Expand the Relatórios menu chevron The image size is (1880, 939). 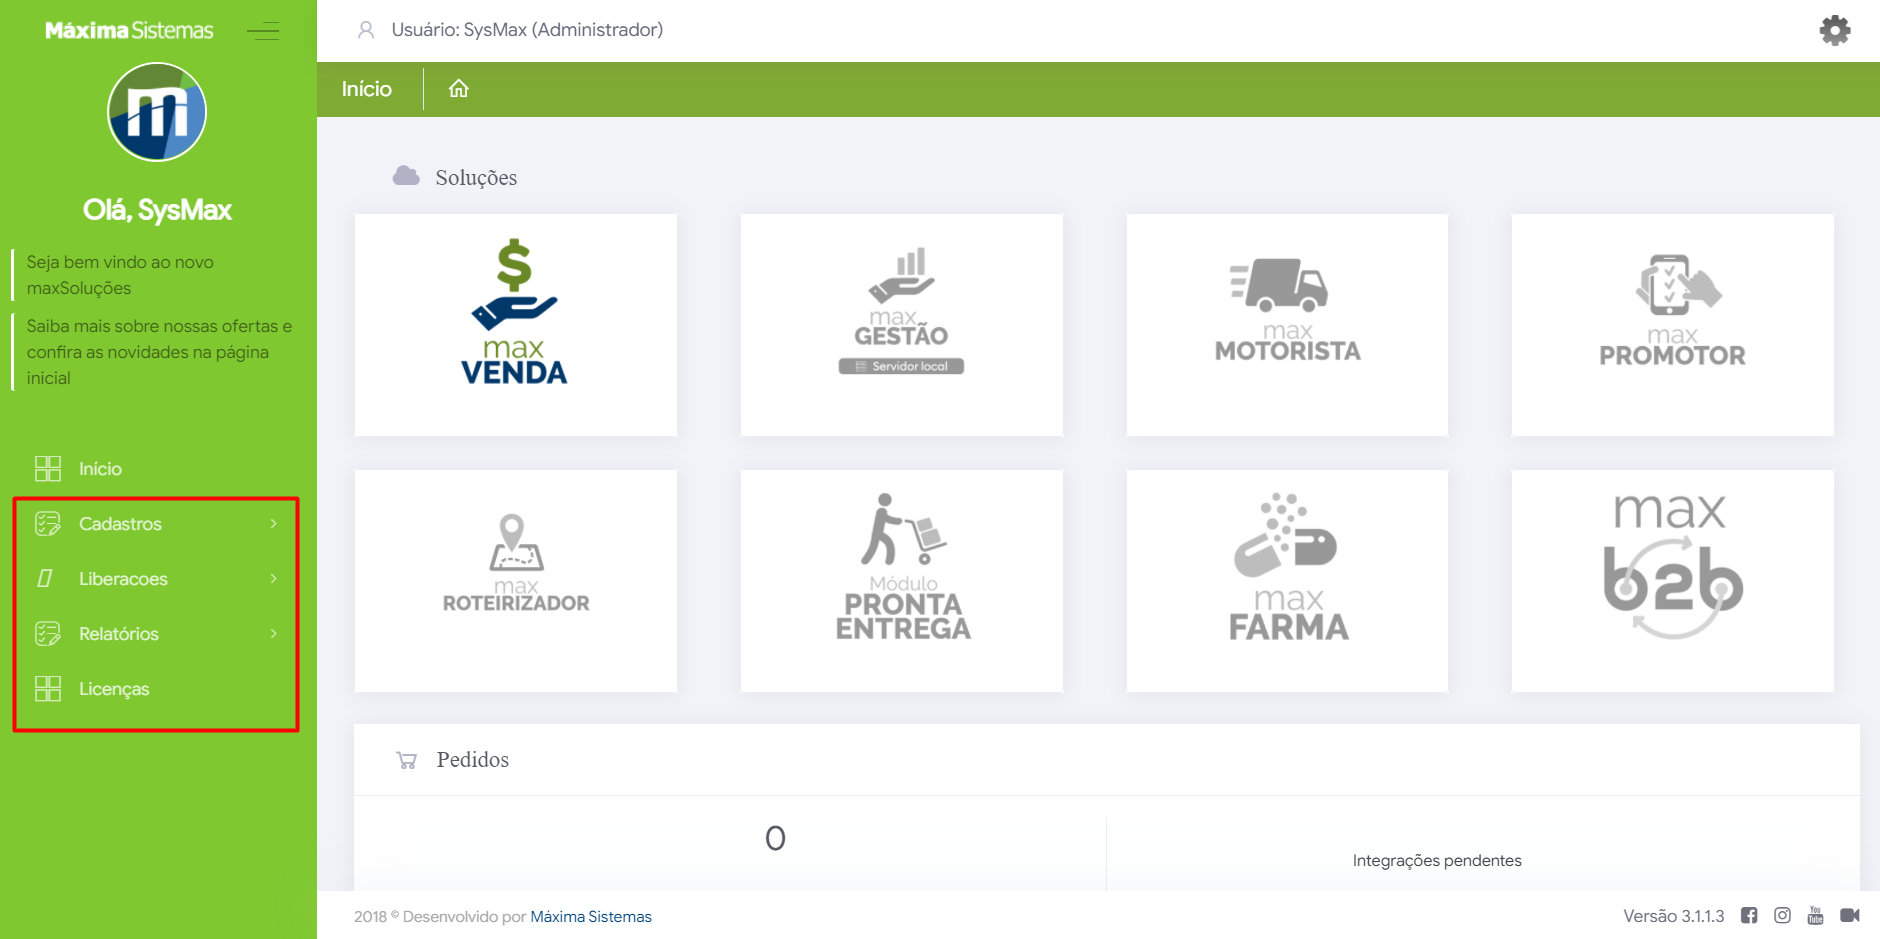(x=273, y=633)
